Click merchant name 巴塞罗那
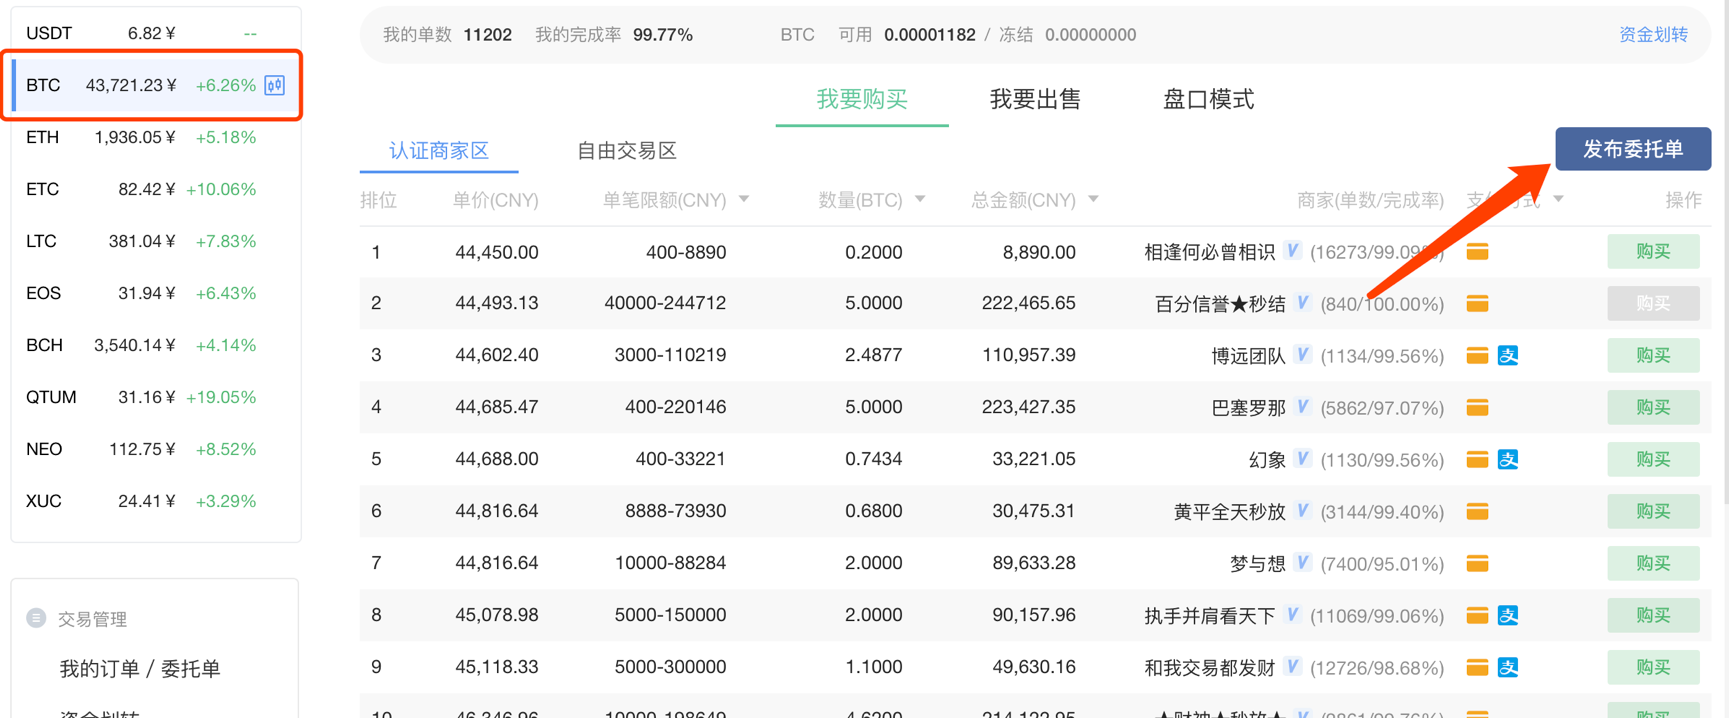Viewport: 1729px width, 718px height. [x=1248, y=407]
